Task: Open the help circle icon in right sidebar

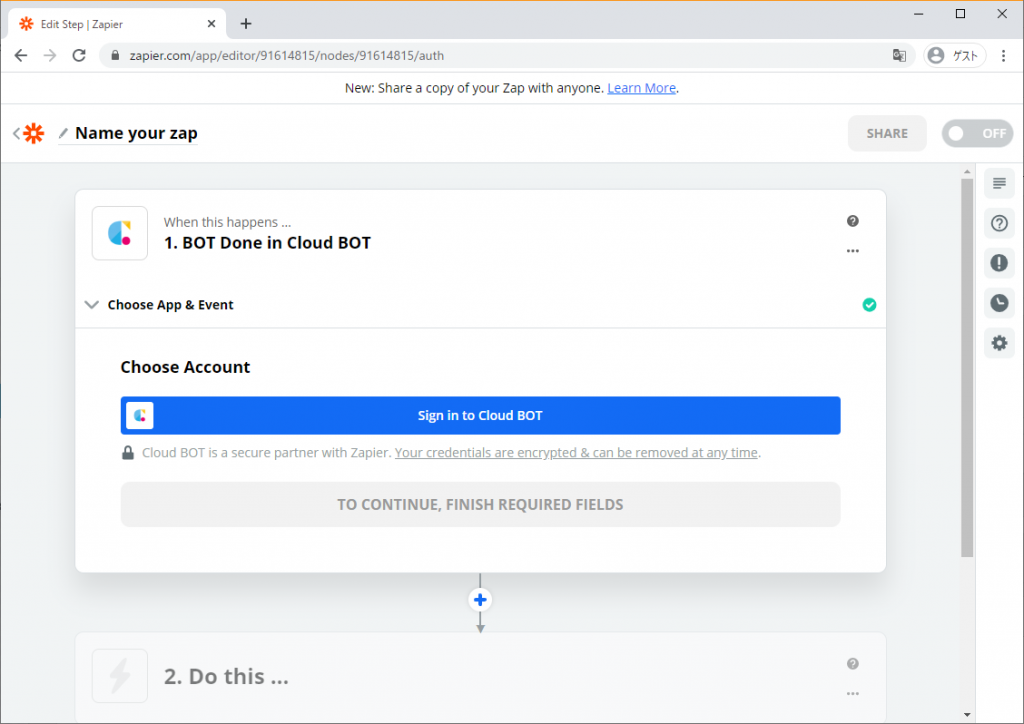Action: [x=999, y=223]
